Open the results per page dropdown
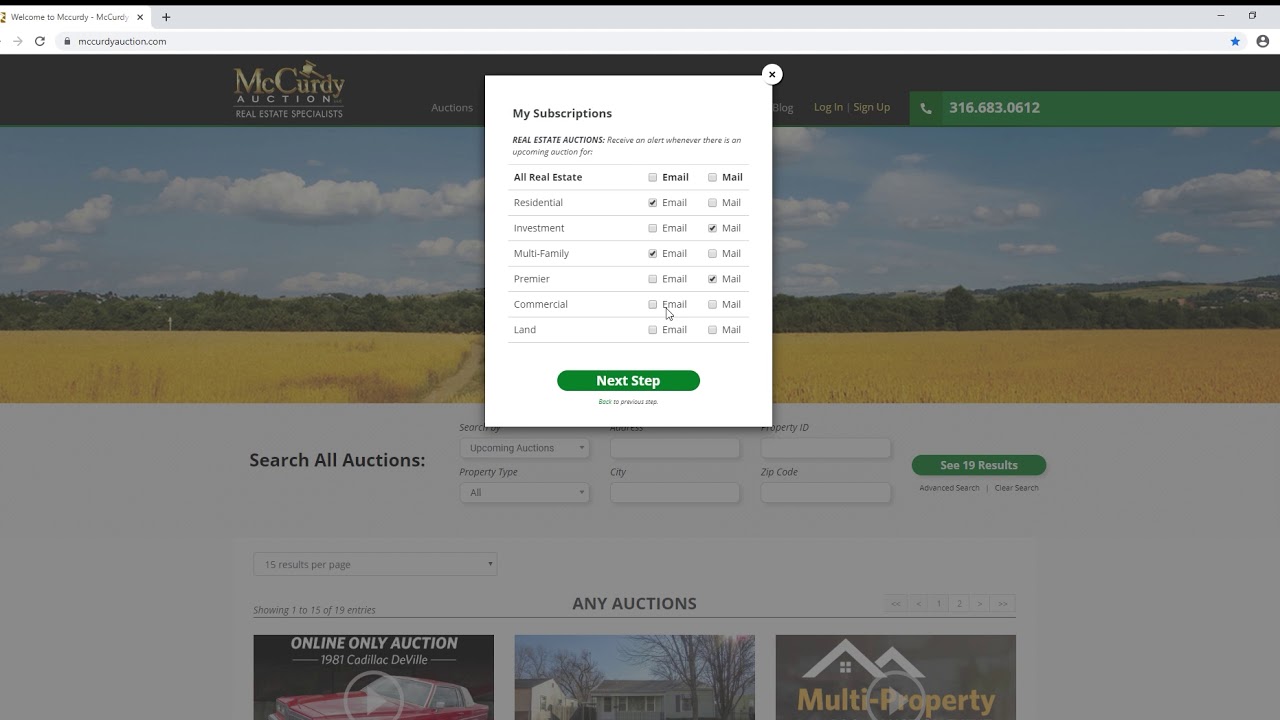This screenshot has height=720, width=1280. click(x=375, y=564)
